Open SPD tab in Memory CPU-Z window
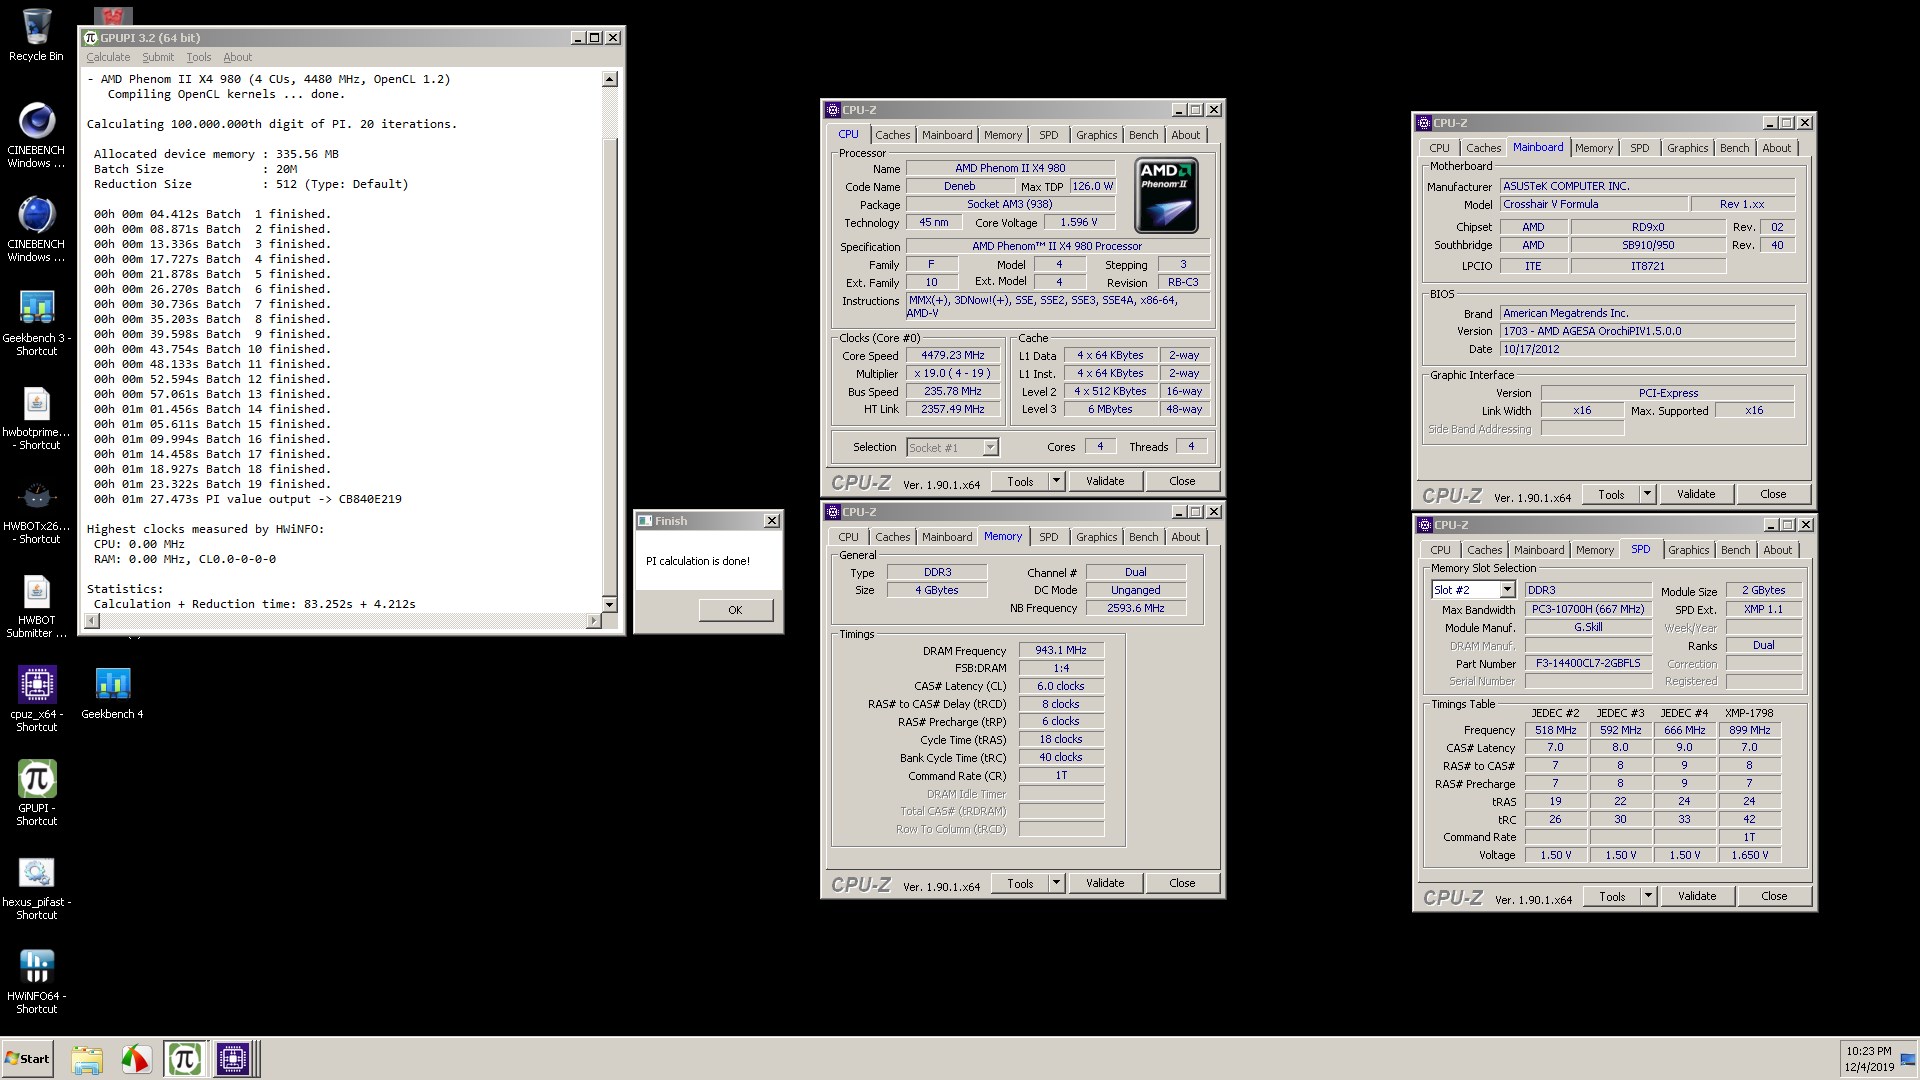Screen dimensions: 1920x1080 pos(1048,537)
